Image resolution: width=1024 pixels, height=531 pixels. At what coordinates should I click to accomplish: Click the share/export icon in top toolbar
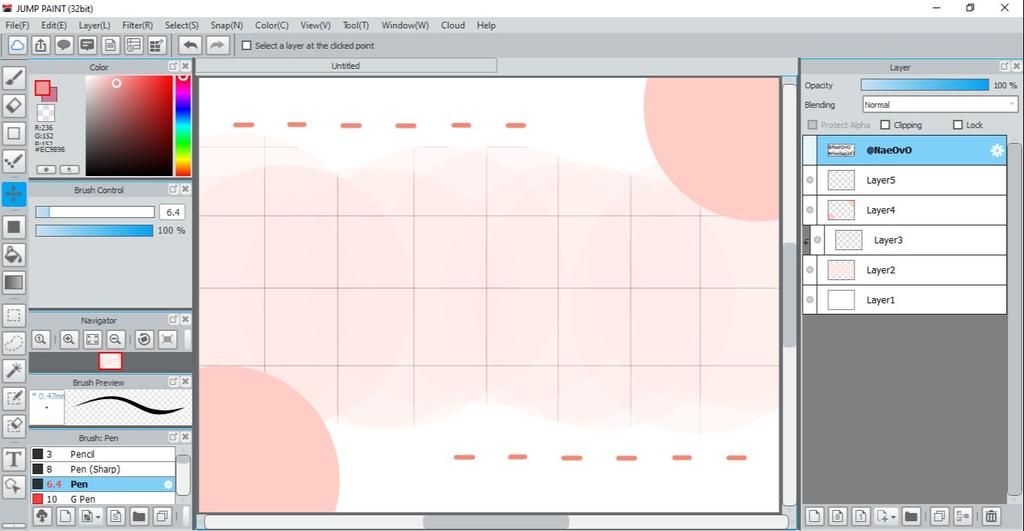40,45
